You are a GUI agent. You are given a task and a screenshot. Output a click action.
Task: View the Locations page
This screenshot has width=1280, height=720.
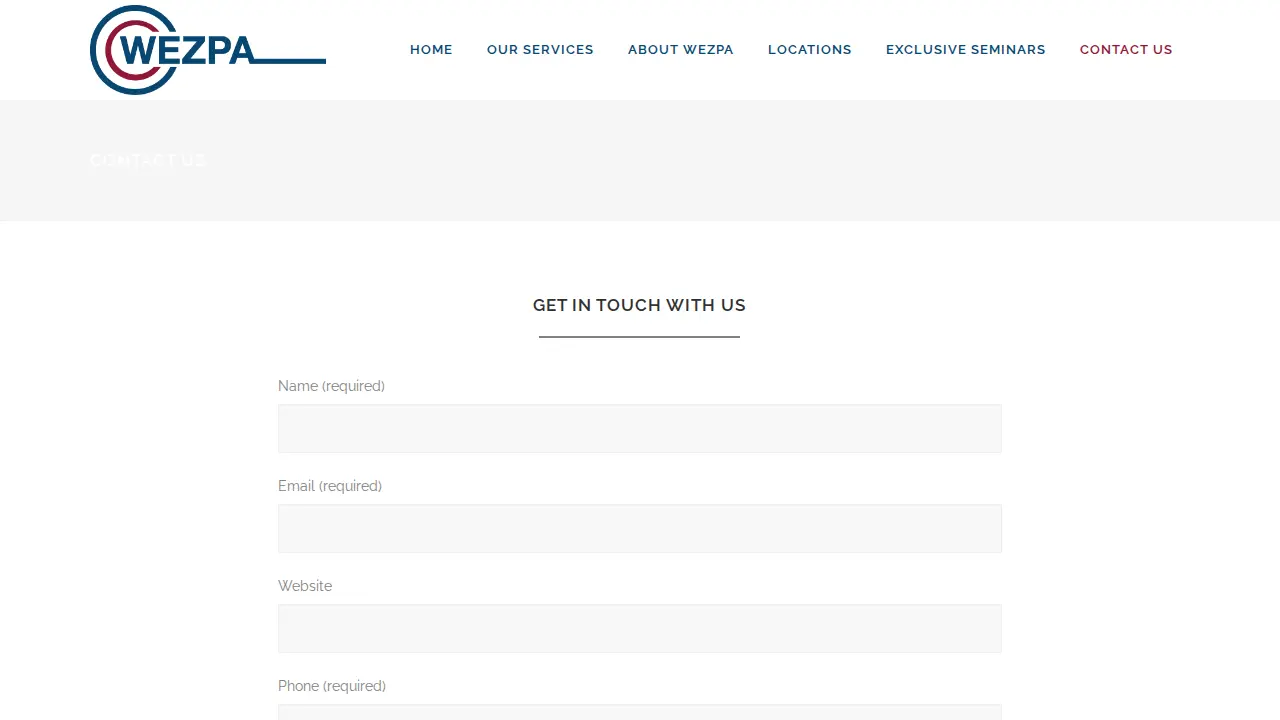click(810, 50)
